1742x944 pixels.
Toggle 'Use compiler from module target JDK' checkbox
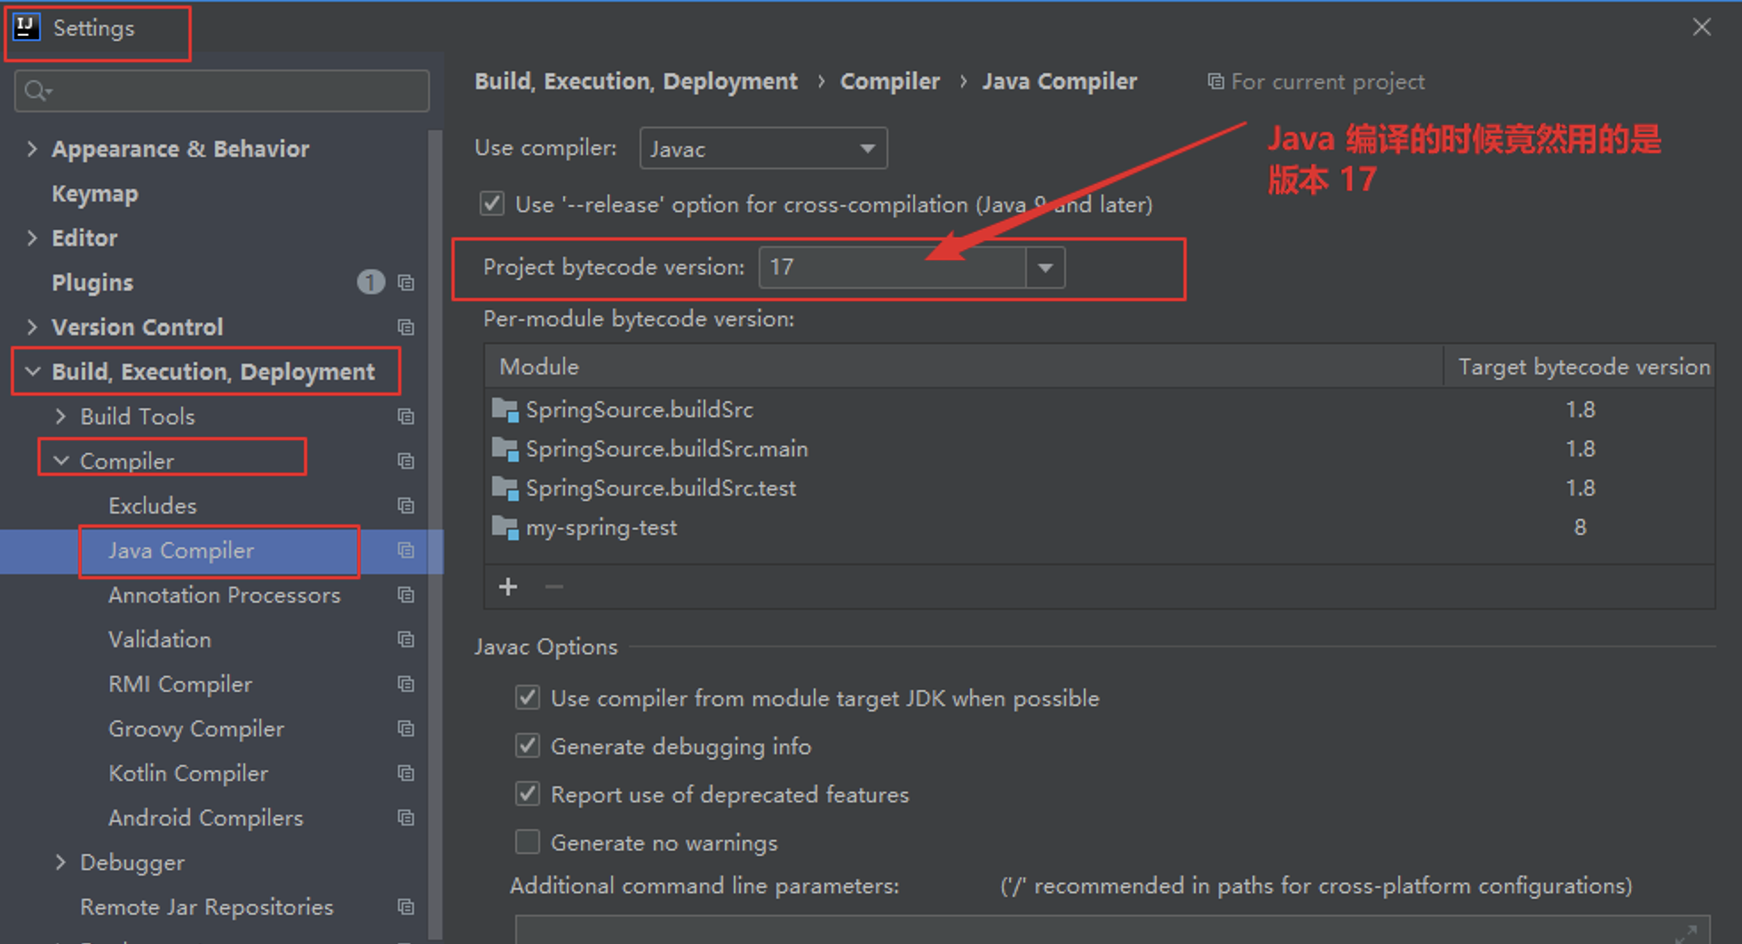pyautogui.click(x=528, y=697)
